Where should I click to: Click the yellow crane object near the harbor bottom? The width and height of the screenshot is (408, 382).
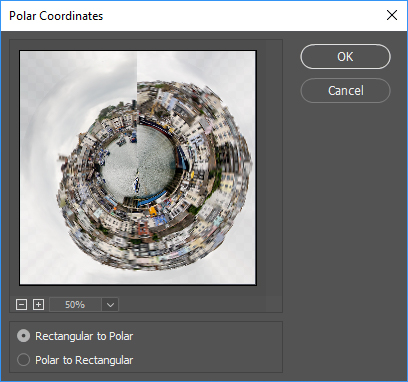[153, 211]
